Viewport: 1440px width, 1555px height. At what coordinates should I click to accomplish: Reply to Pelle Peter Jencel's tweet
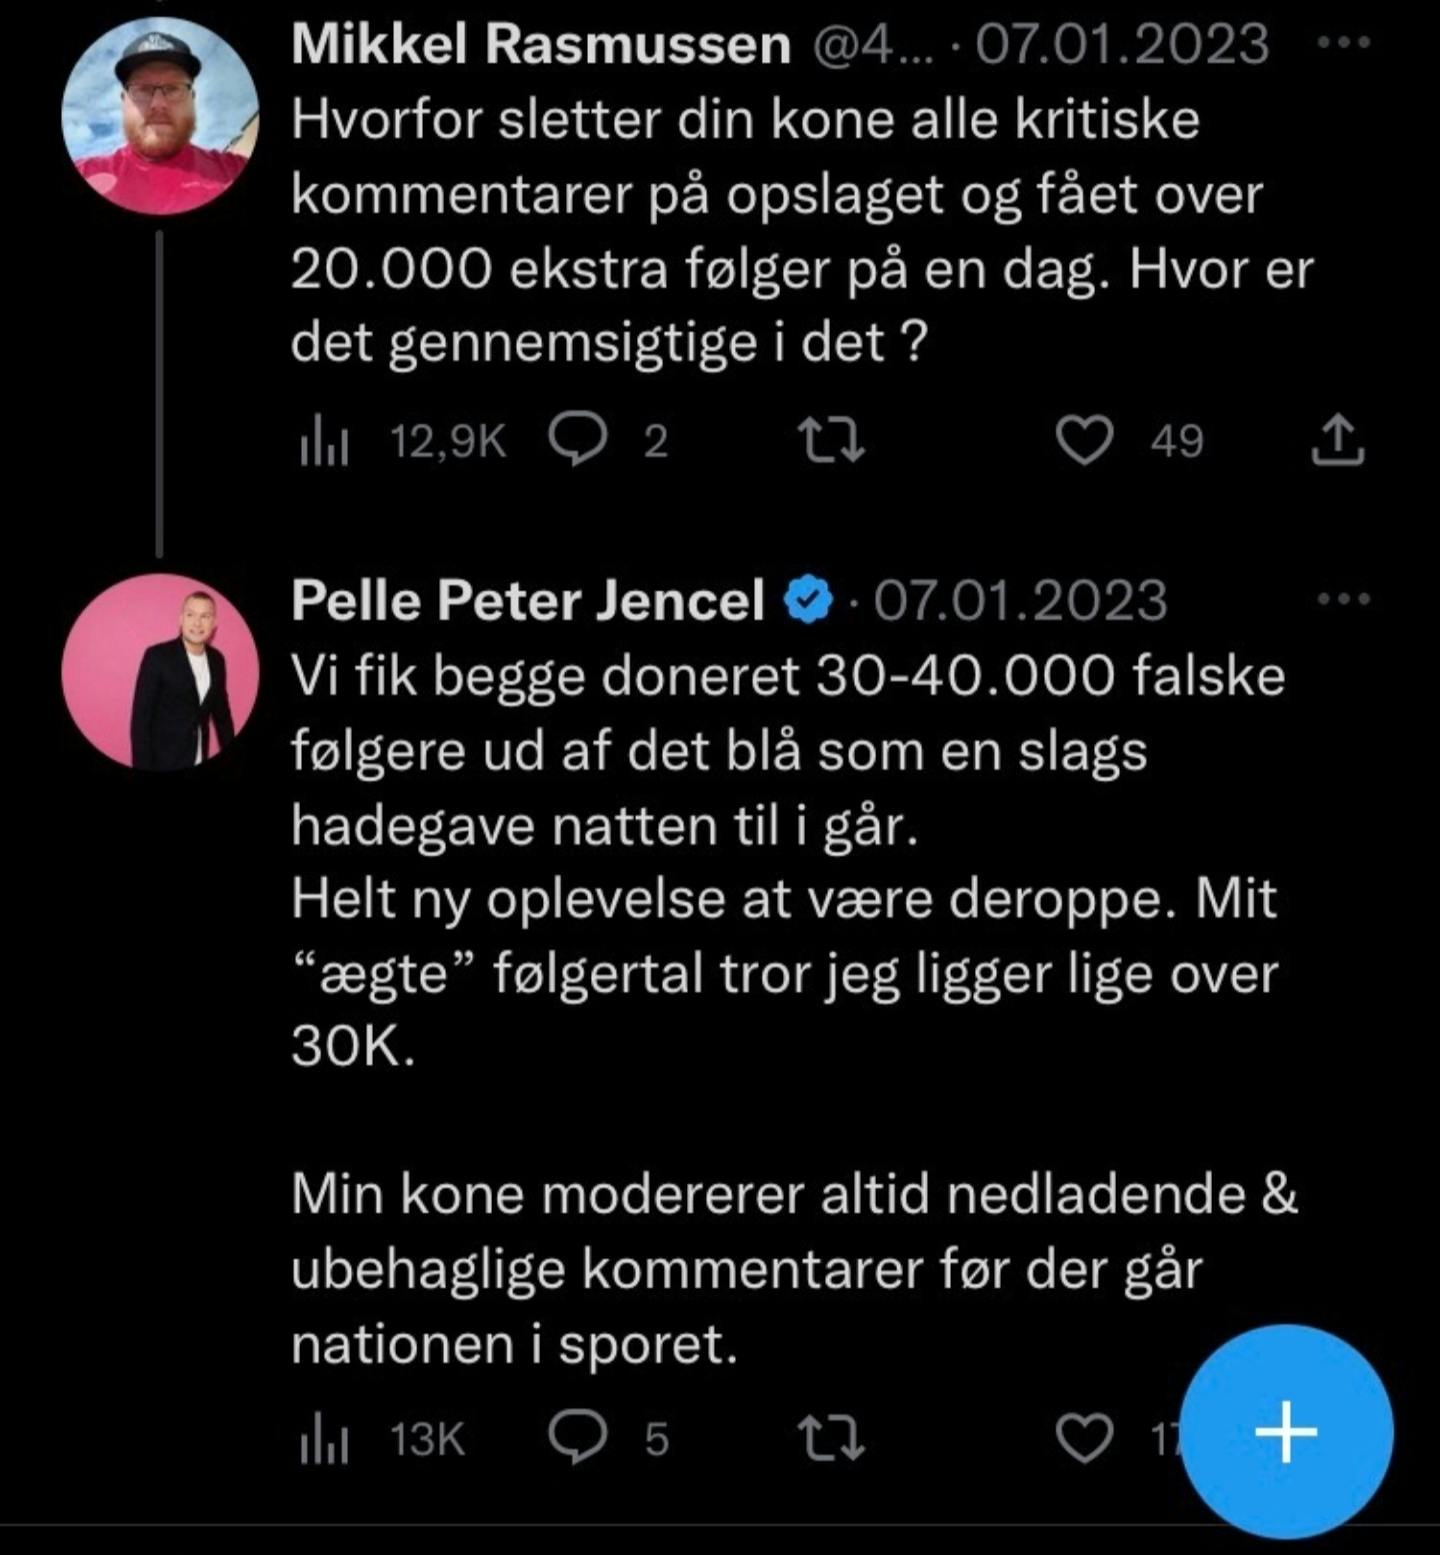point(578,1438)
